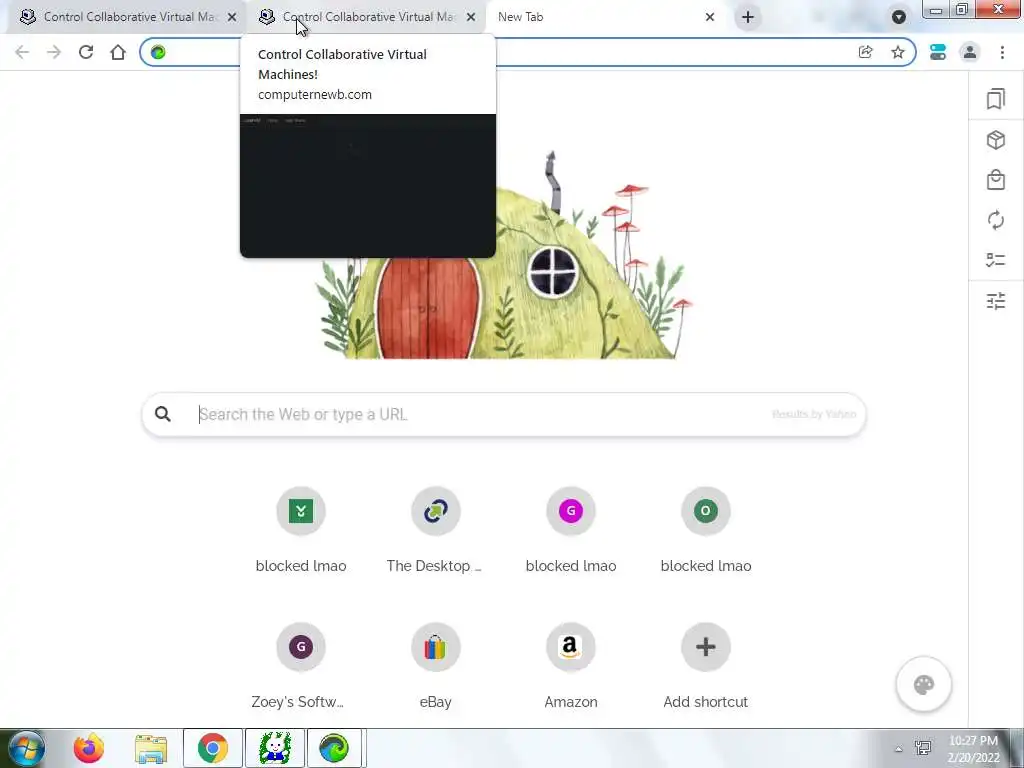Launch Firefox from the taskbar
Image resolution: width=1024 pixels, height=768 pixels.
coord(88,748)
